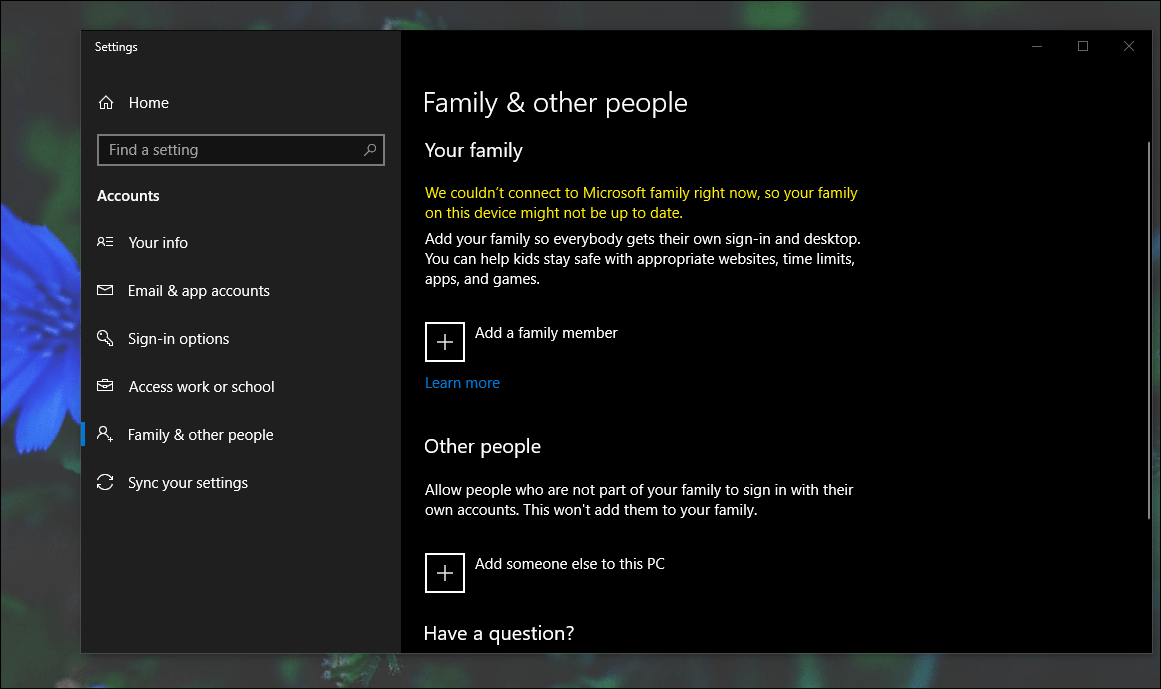Click the Find a setting search box
The height and width of the screenshot is (689, 1161).
(241, 150)
